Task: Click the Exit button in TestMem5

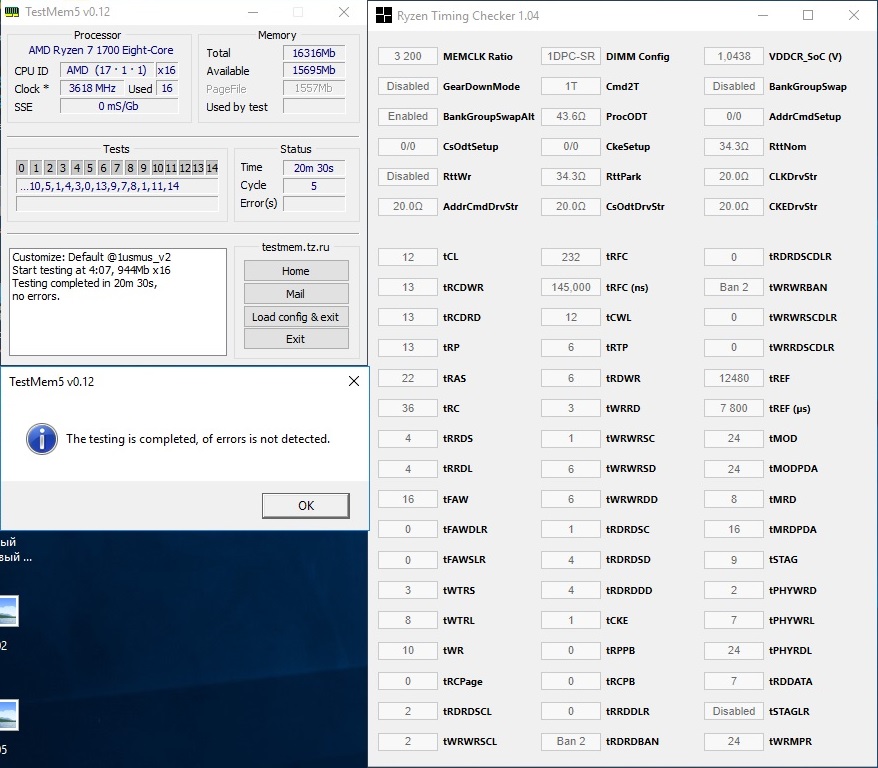Action: [296, 339]
